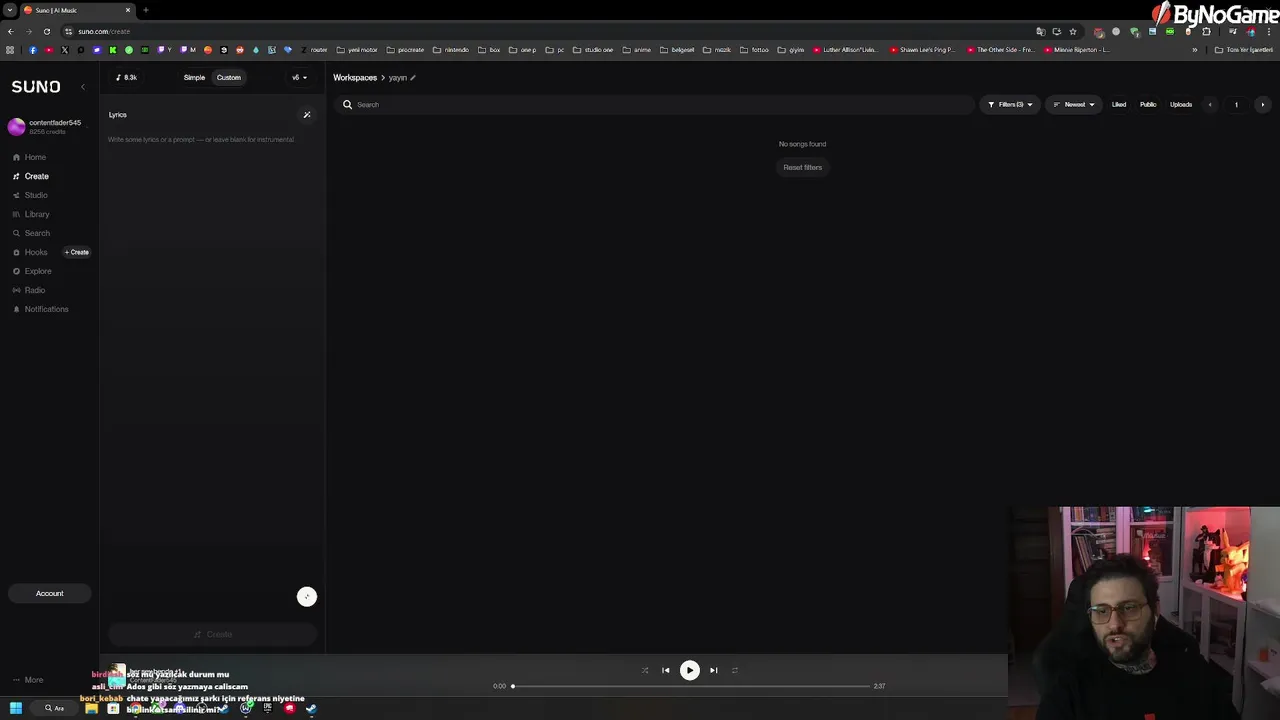The height and width of the screenshot is (720, 1280).
Task: Open the browser extensions puzzle icon
Action: tap(1206, 31)
